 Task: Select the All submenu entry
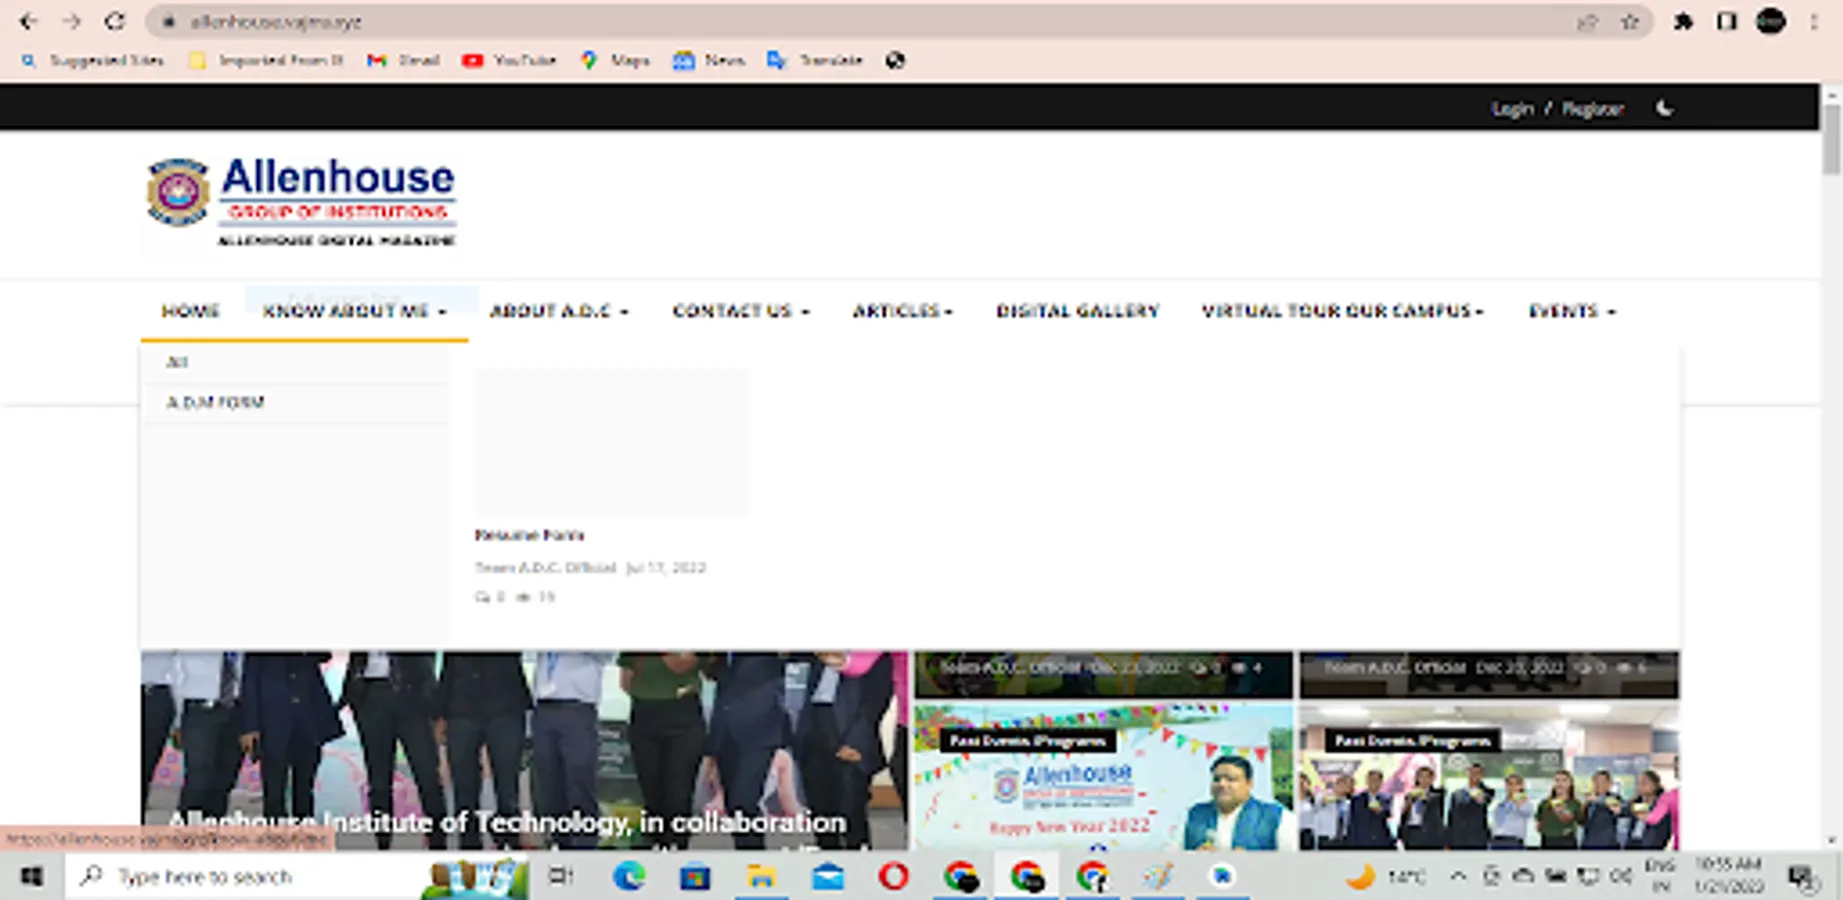[177, 362]
